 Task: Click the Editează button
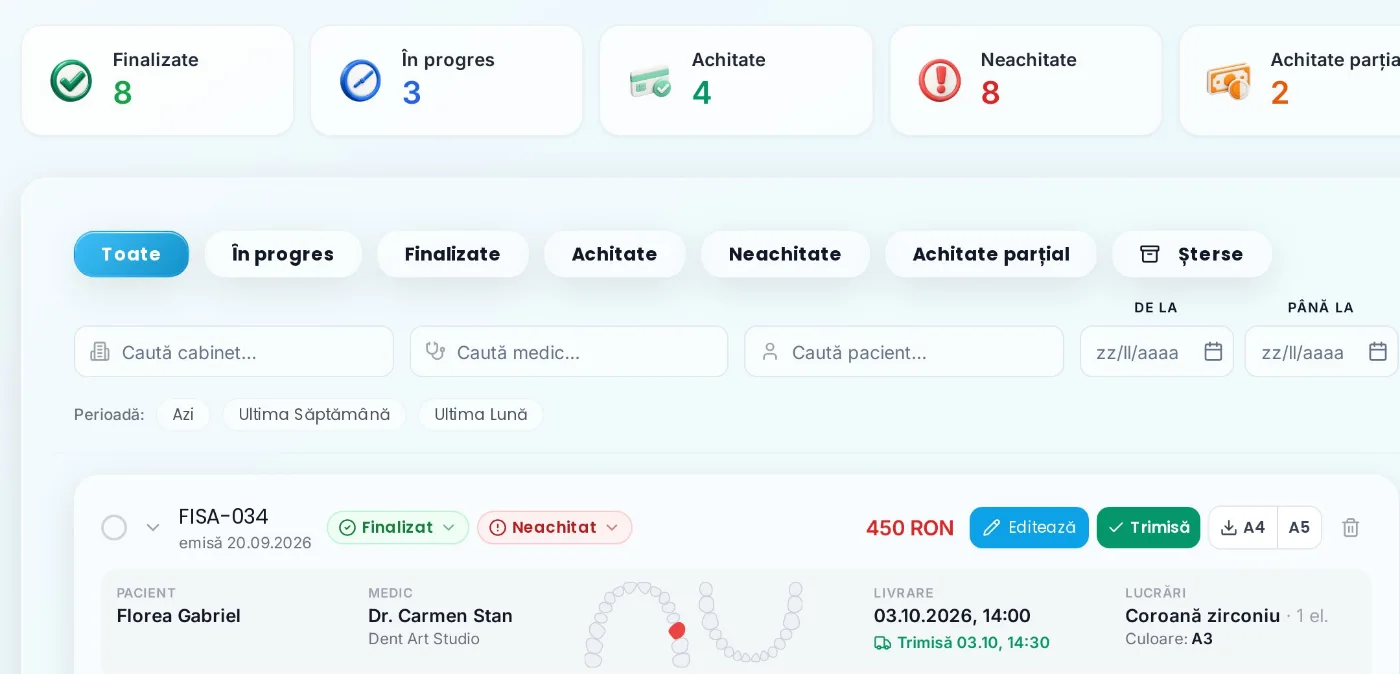pos(1029,527)
